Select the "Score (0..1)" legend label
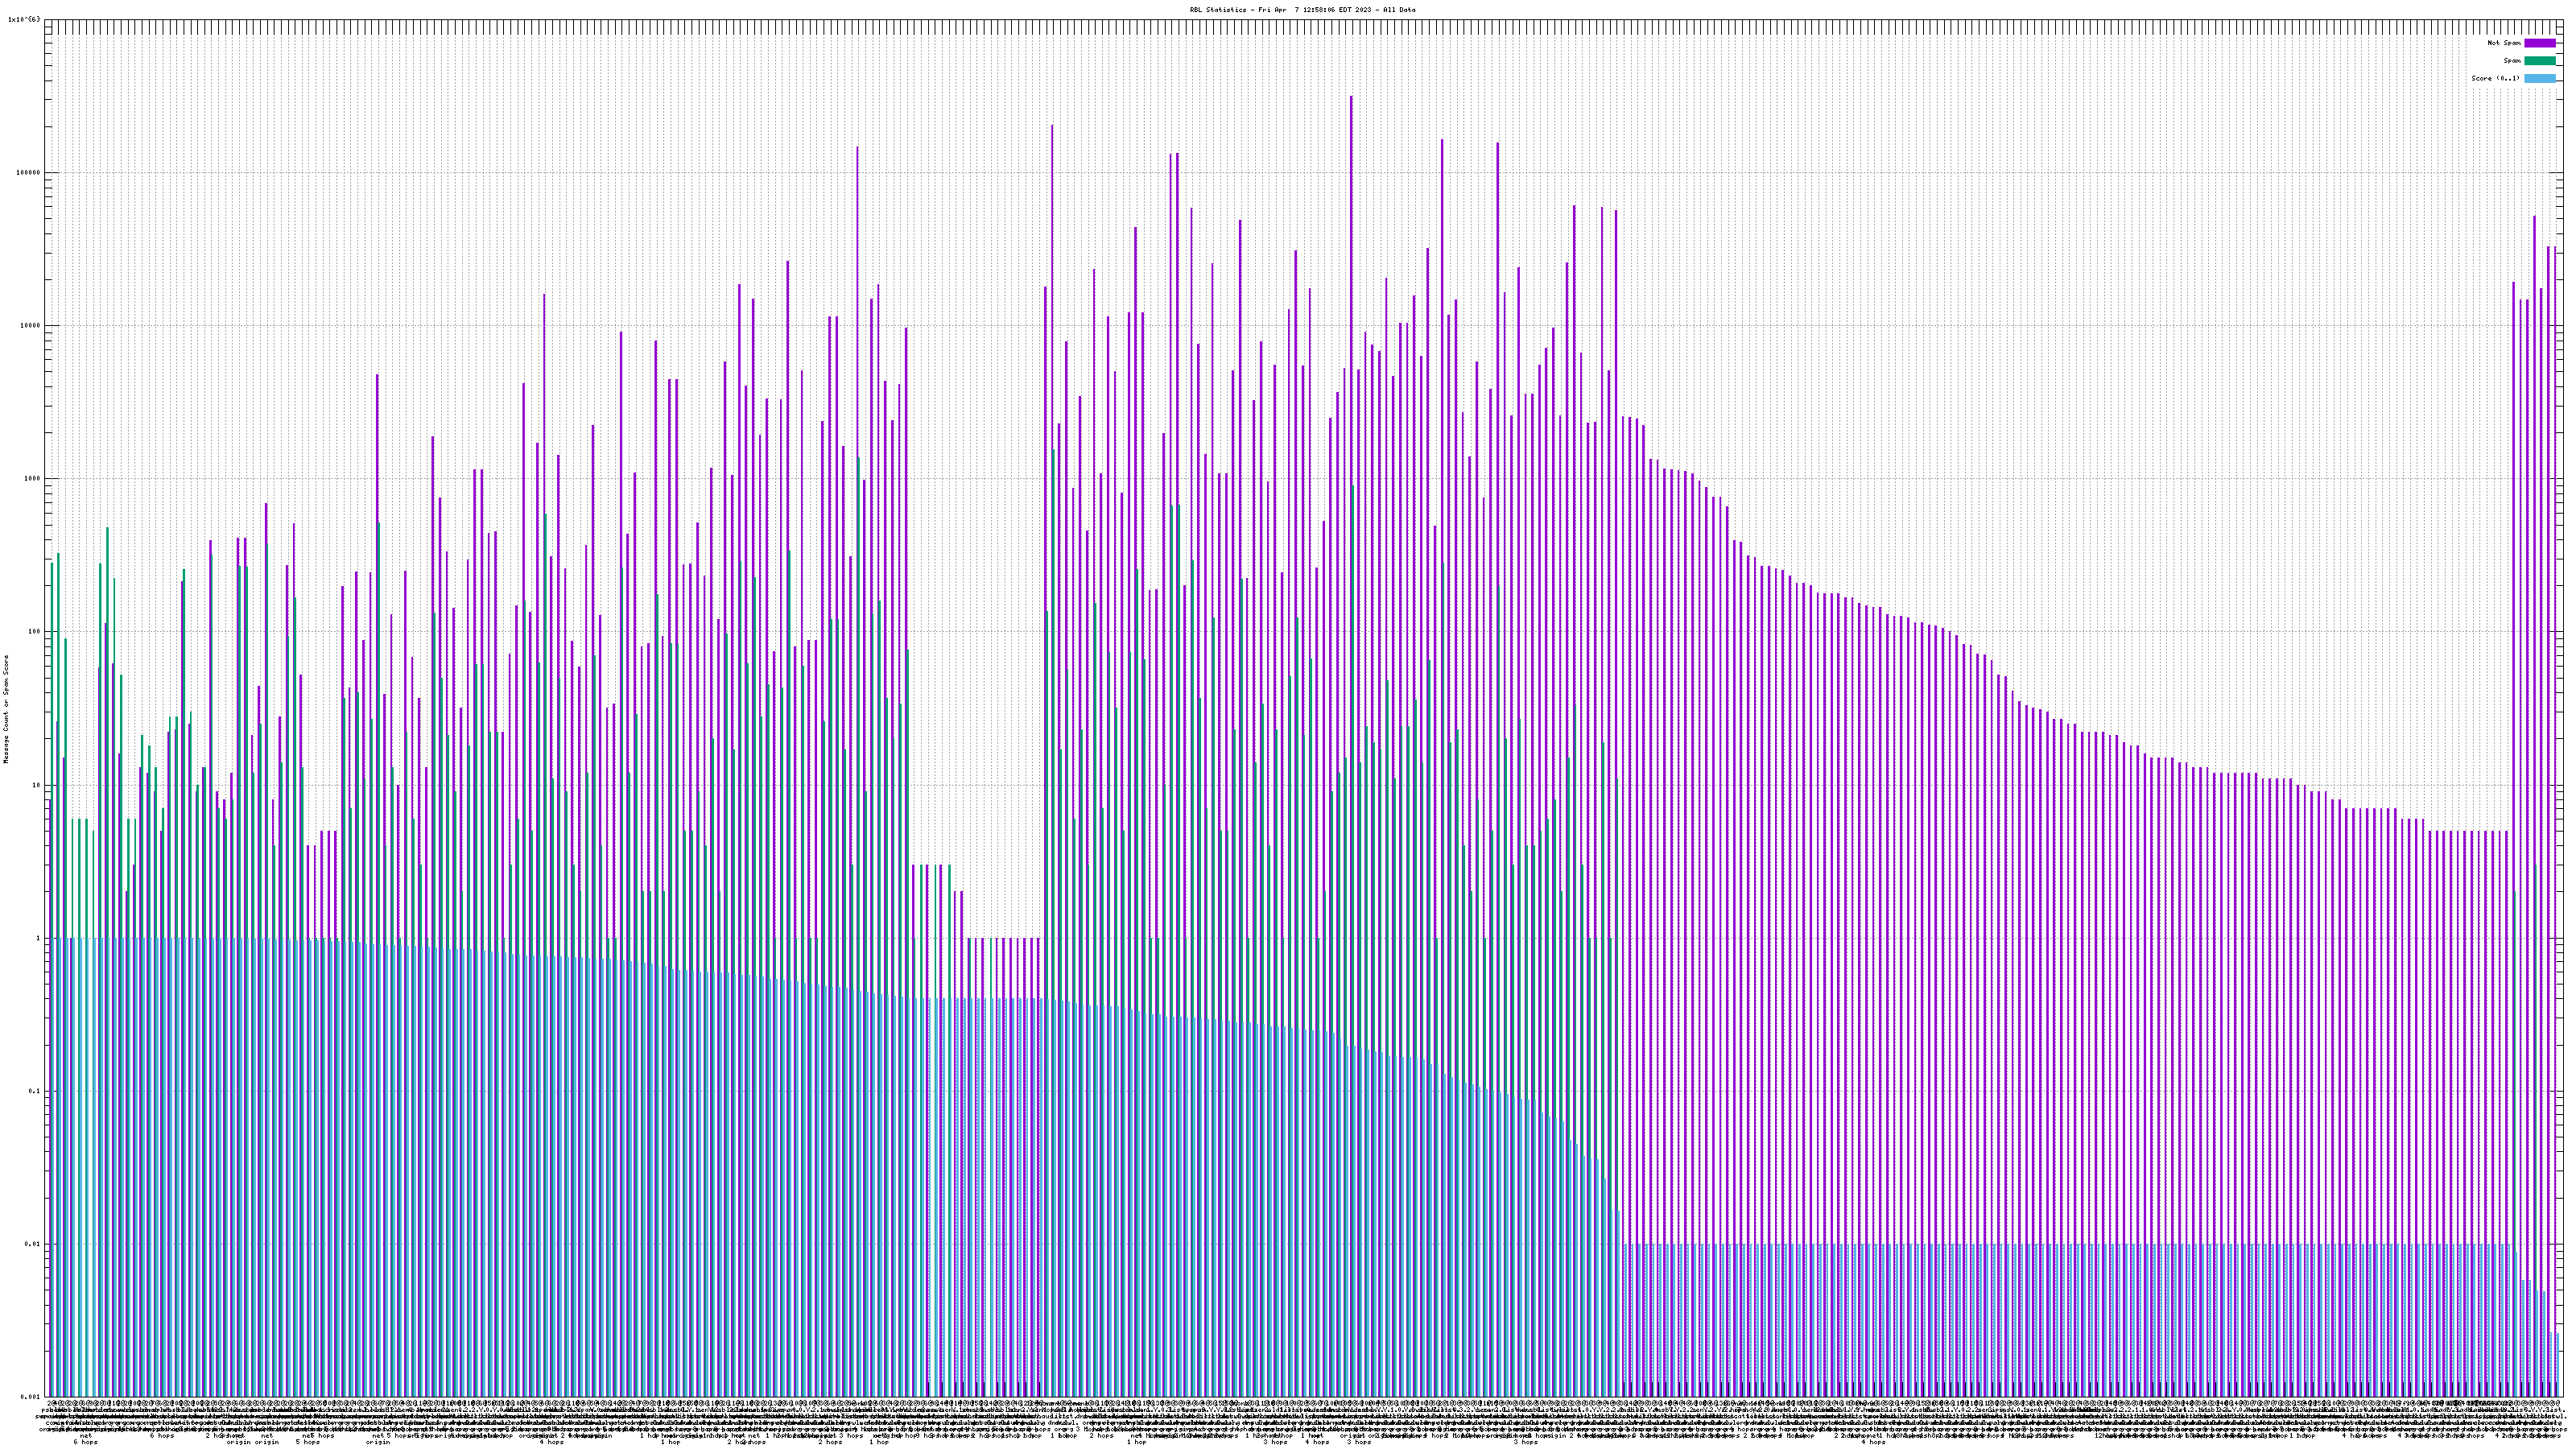Image resolution: width=2576 pixels, height=1449 pixels. click(x=2495, y=78)
